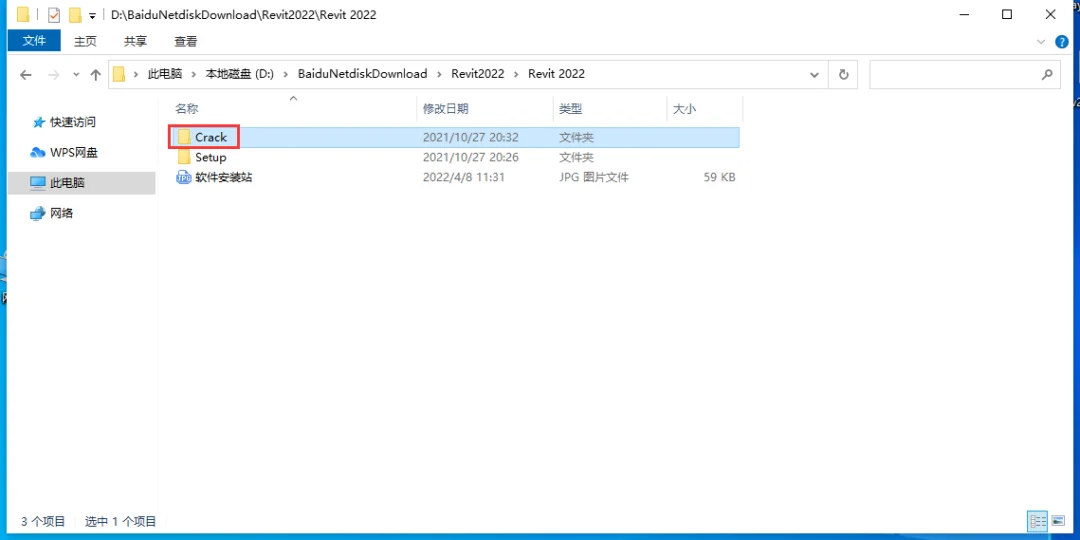Image resolution: width=1080 pixels, height=540 pixels.
Task: Open 网络 network icon in sidebar
Action: tap(39, 214)
